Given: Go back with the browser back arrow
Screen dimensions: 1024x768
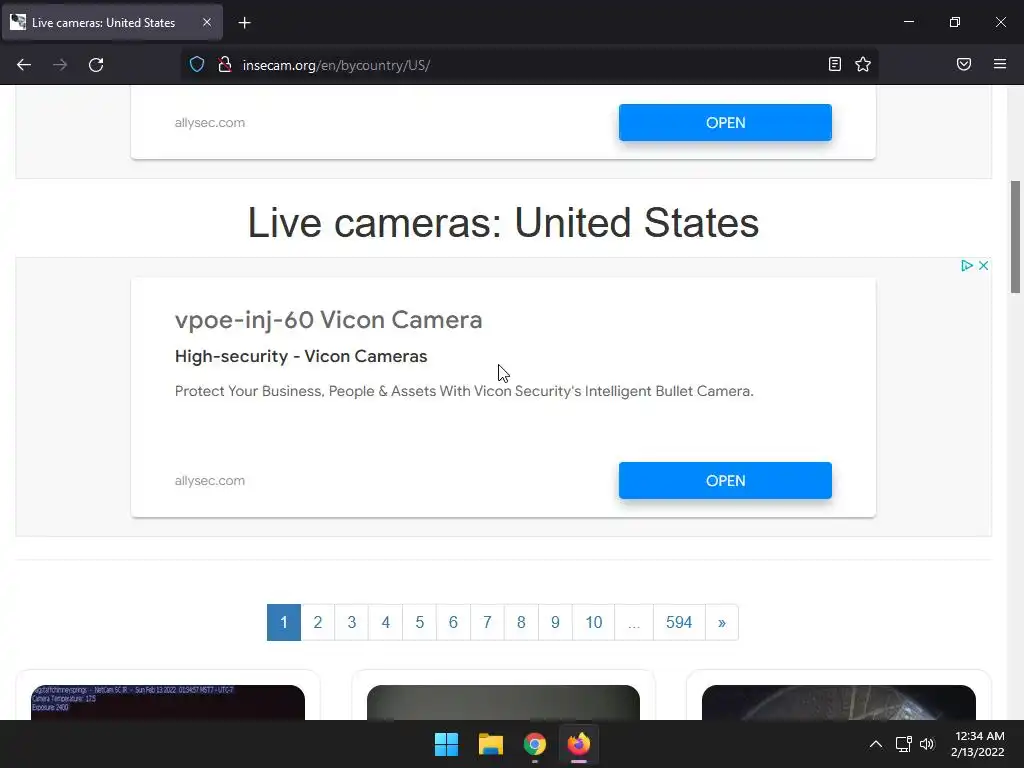Looking at the screenshot, I should 24,65.
